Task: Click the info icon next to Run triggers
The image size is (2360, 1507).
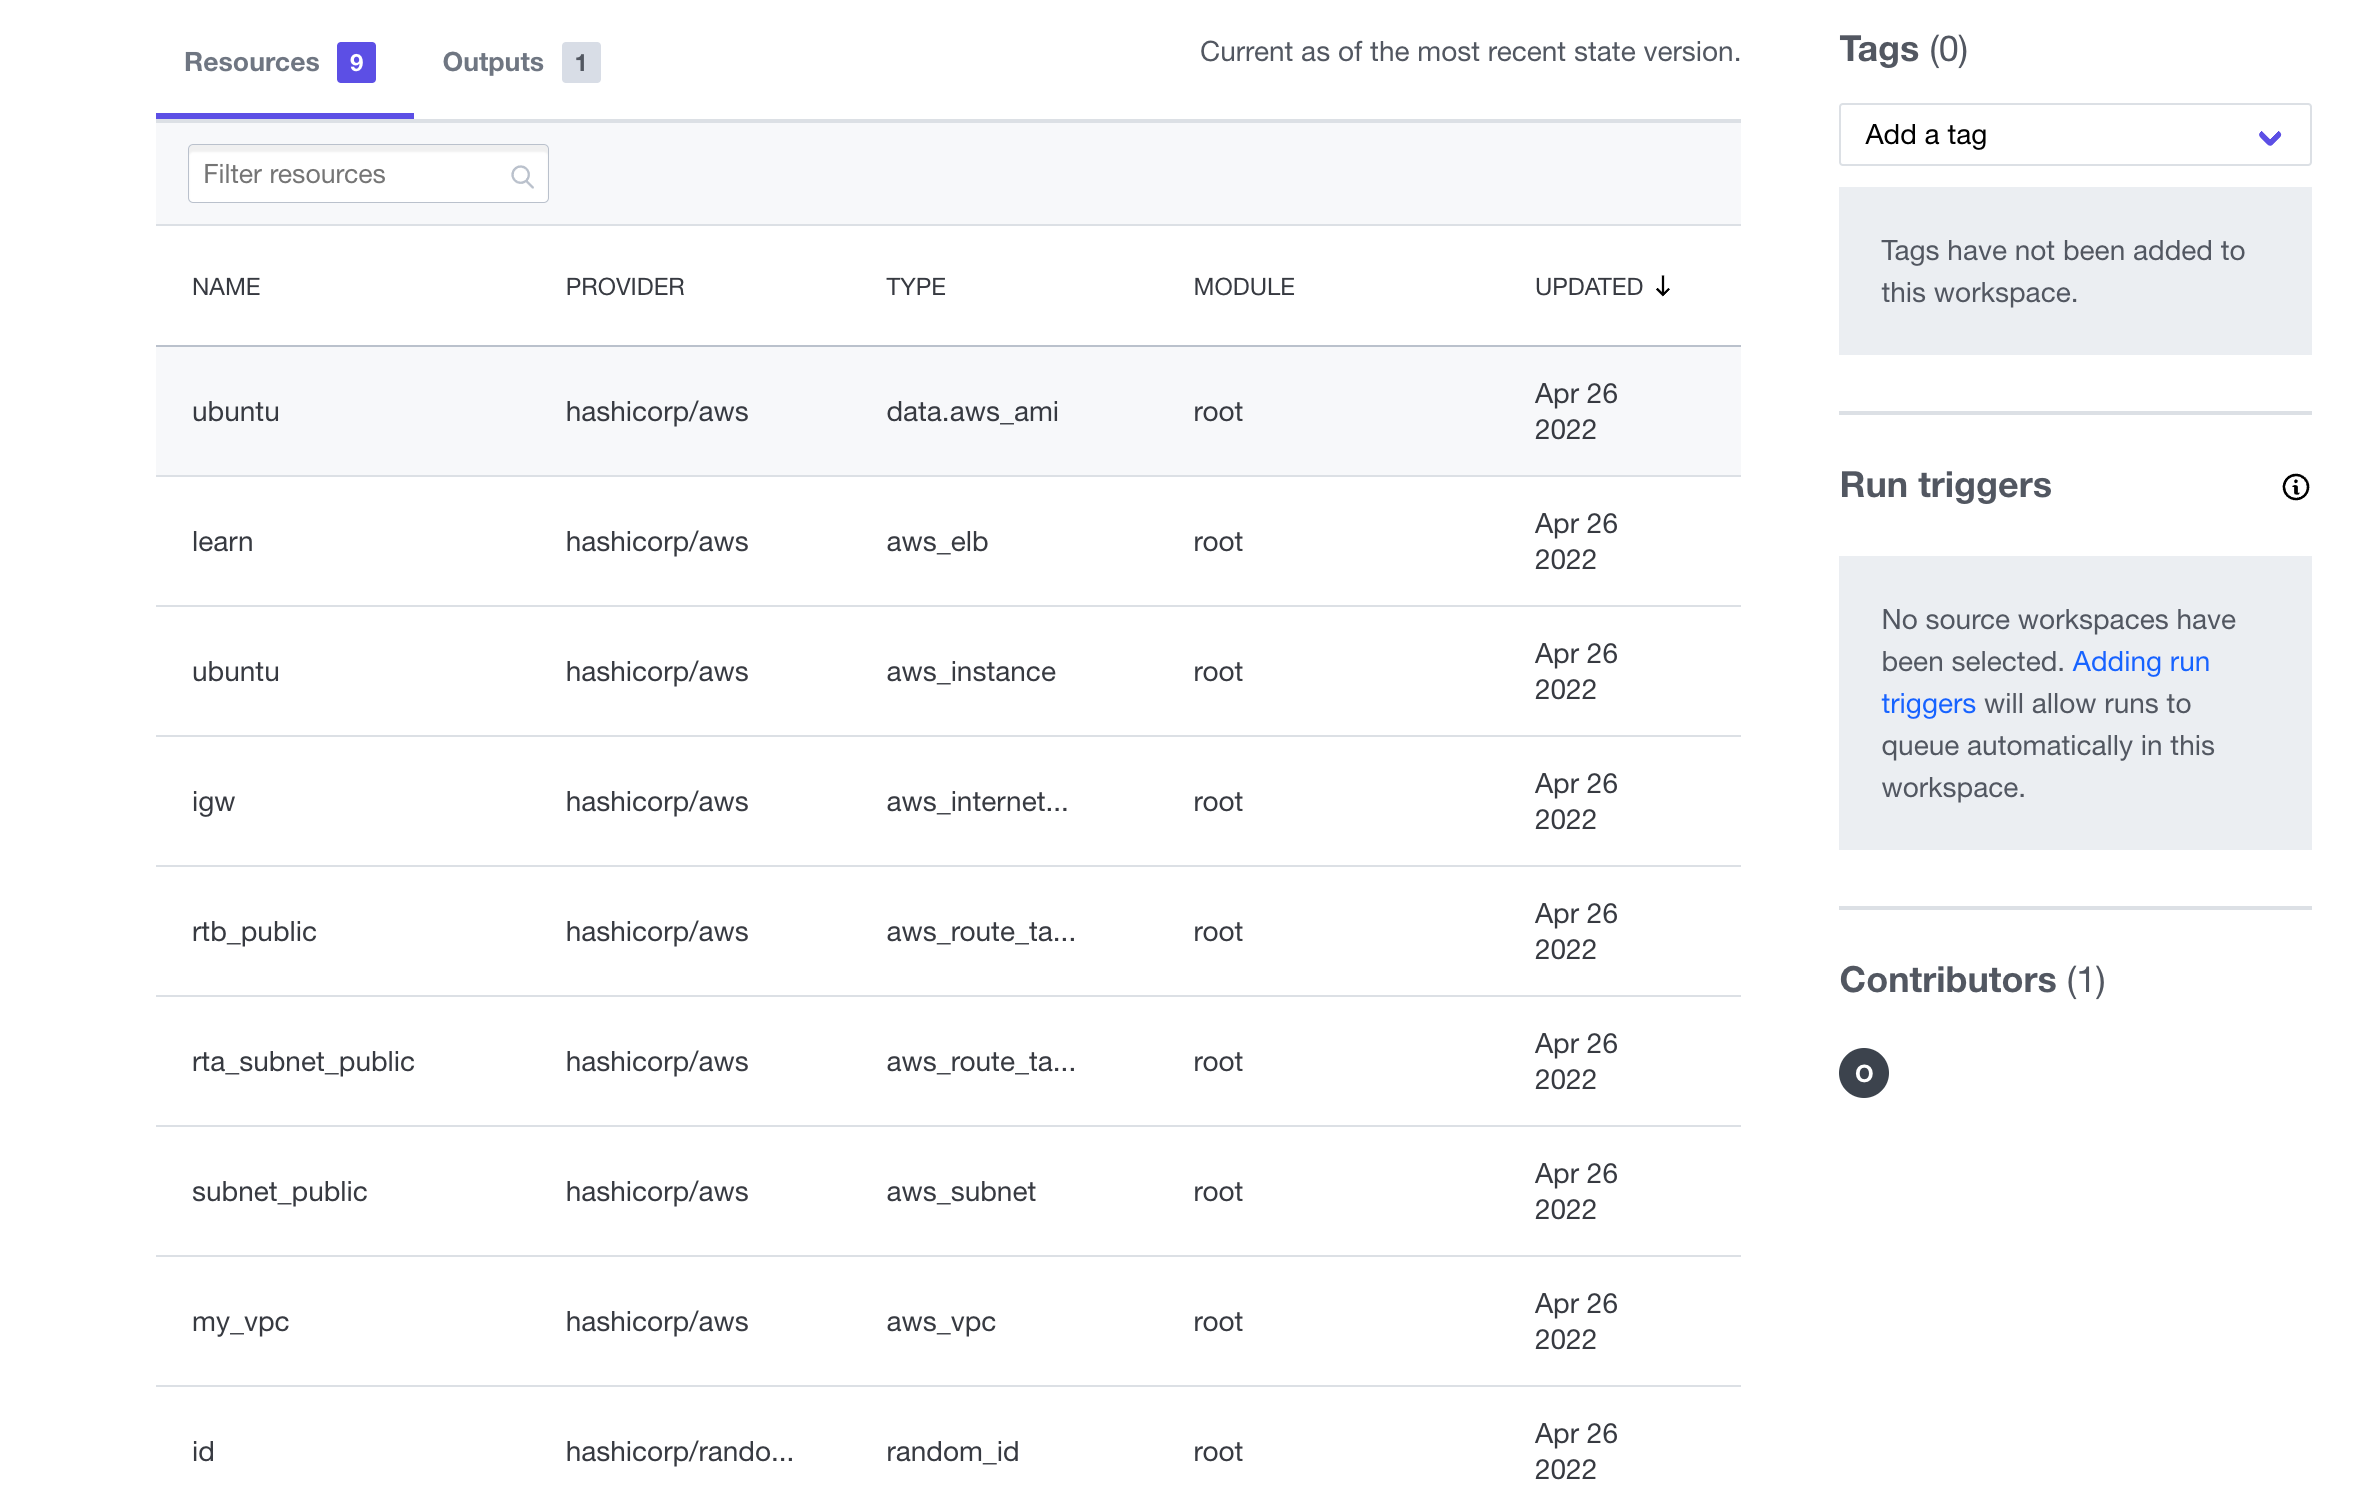Action: (x=2296, y=487)
